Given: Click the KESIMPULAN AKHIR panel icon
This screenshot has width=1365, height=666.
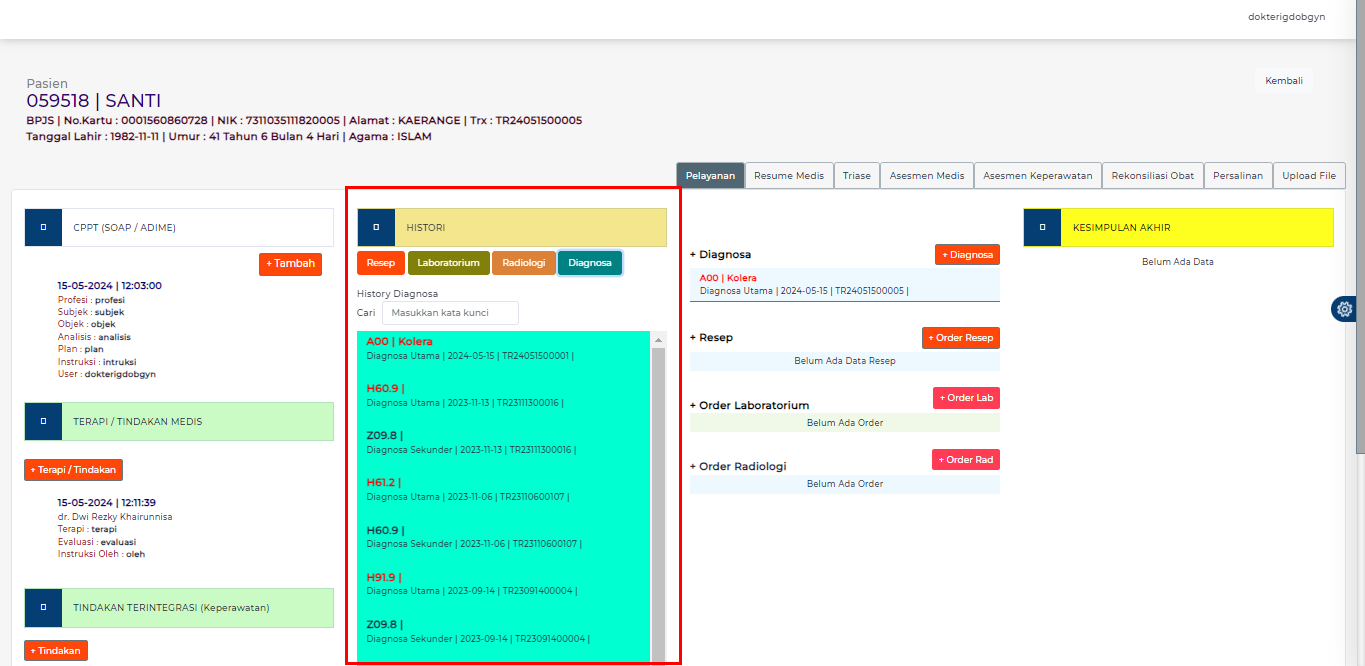Looking at the screenshot, I should 1041,227.
